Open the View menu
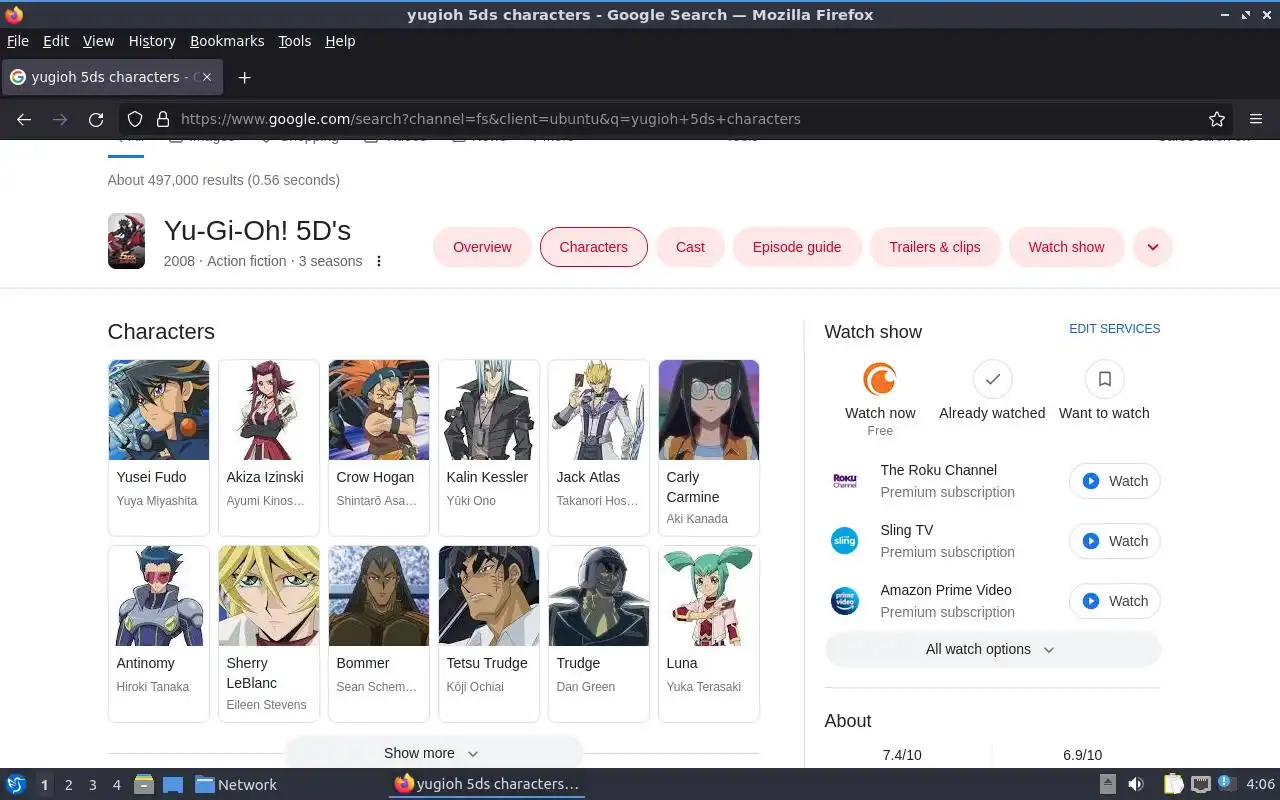 [98, 41]
